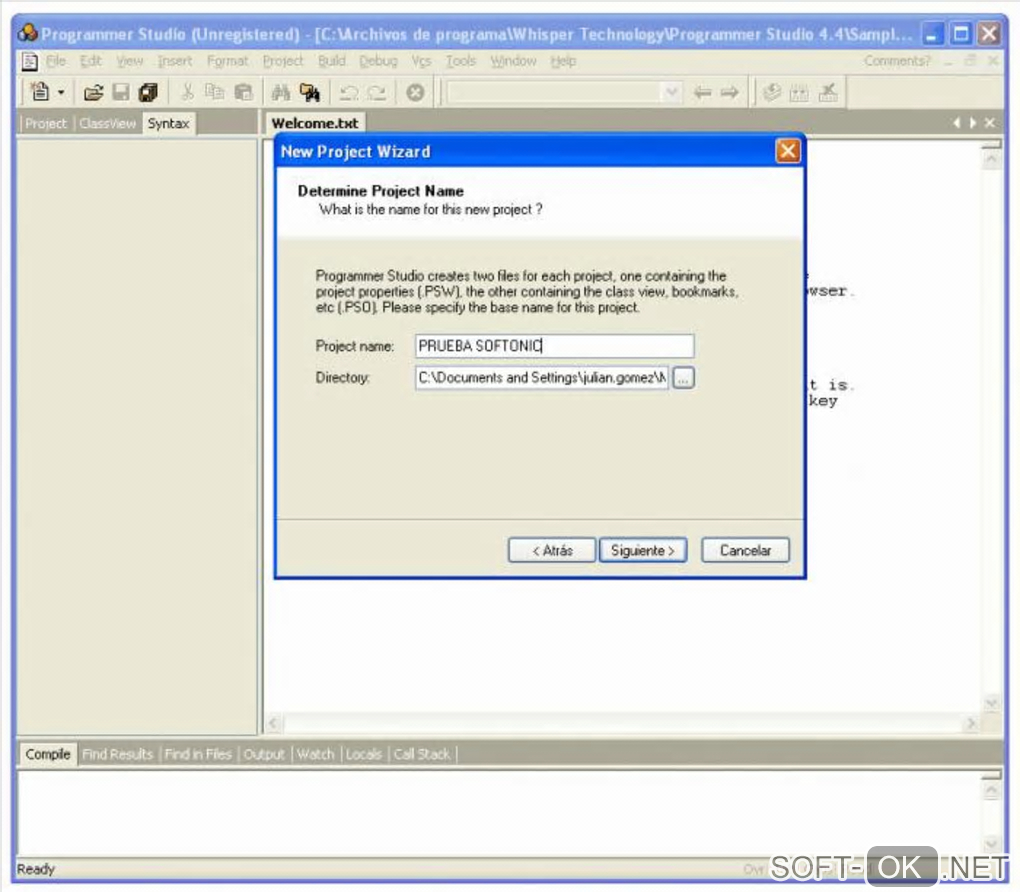Click editor vertical scrollbar down arrow
Screen dimensions: 1020x892
(991, 703)
